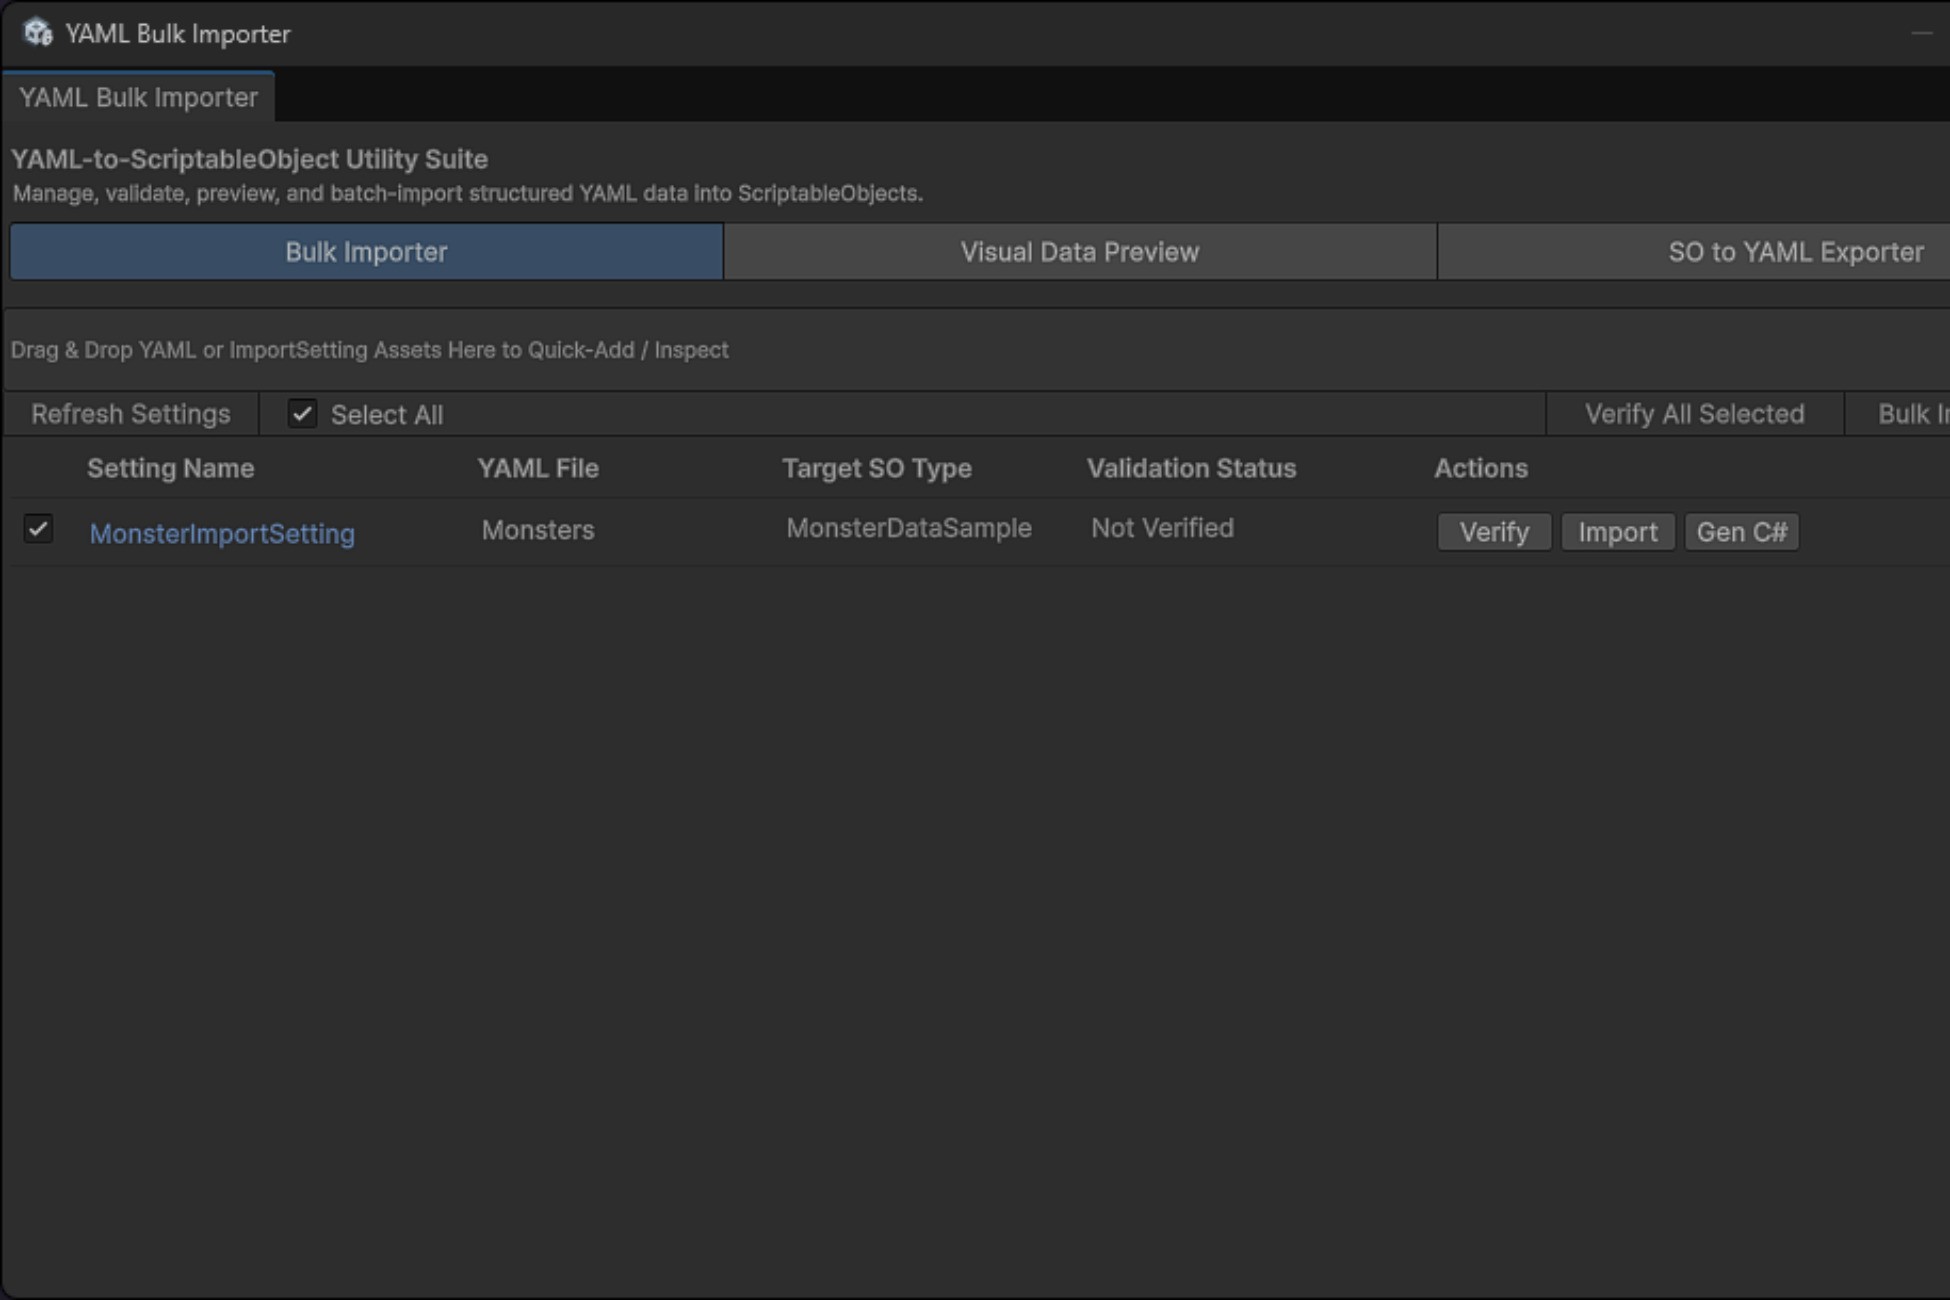Switch to the Bulk Importer mode tab
1950x1300 pixels.
coord(366,252)
